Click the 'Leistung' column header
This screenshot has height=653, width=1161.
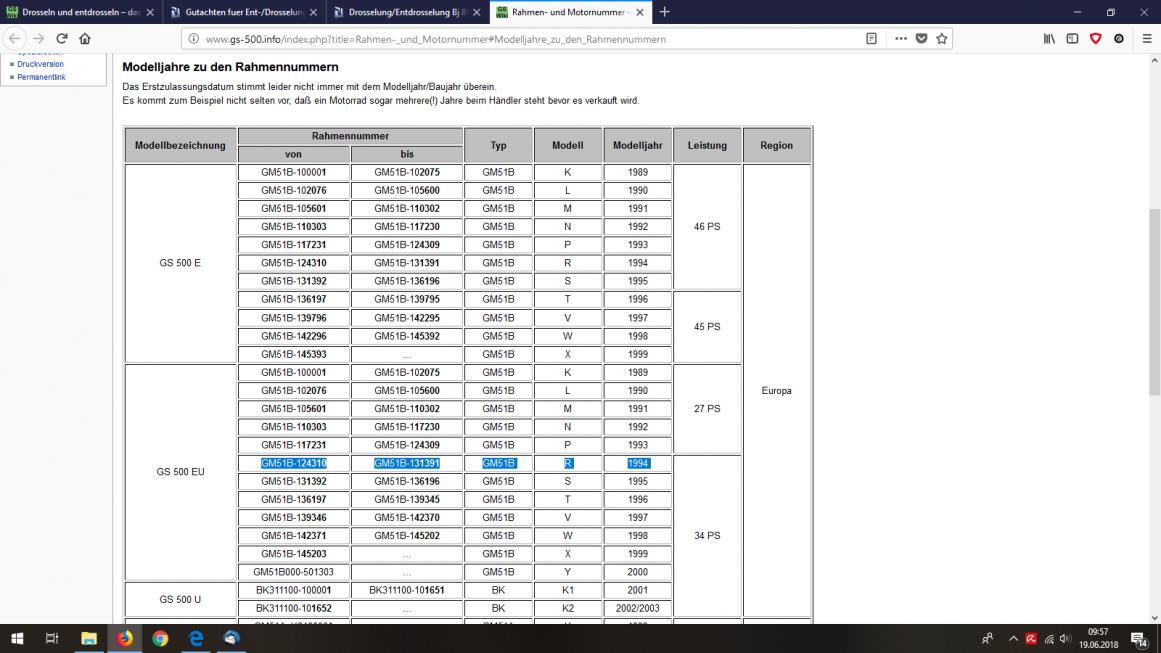(707, 145)
